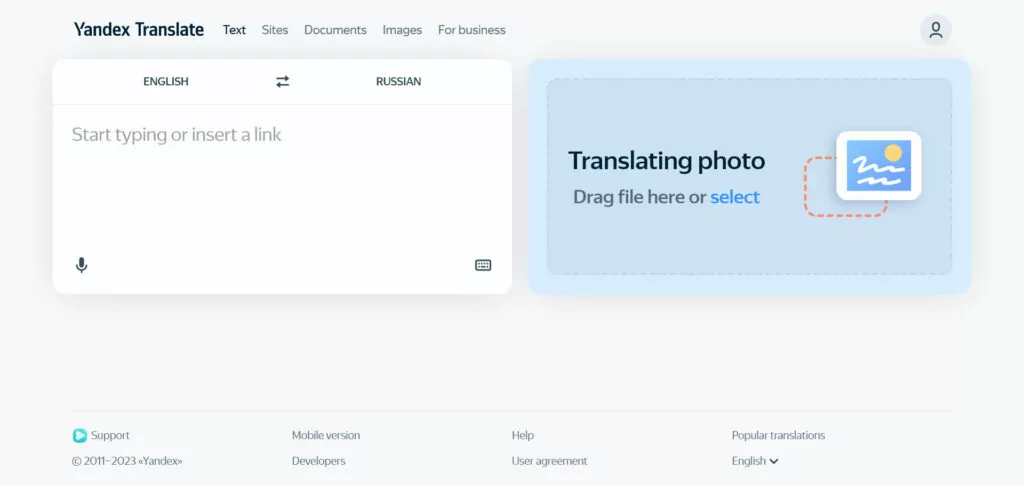Click the select file link
1024x485 pixels.
point(735,197)
